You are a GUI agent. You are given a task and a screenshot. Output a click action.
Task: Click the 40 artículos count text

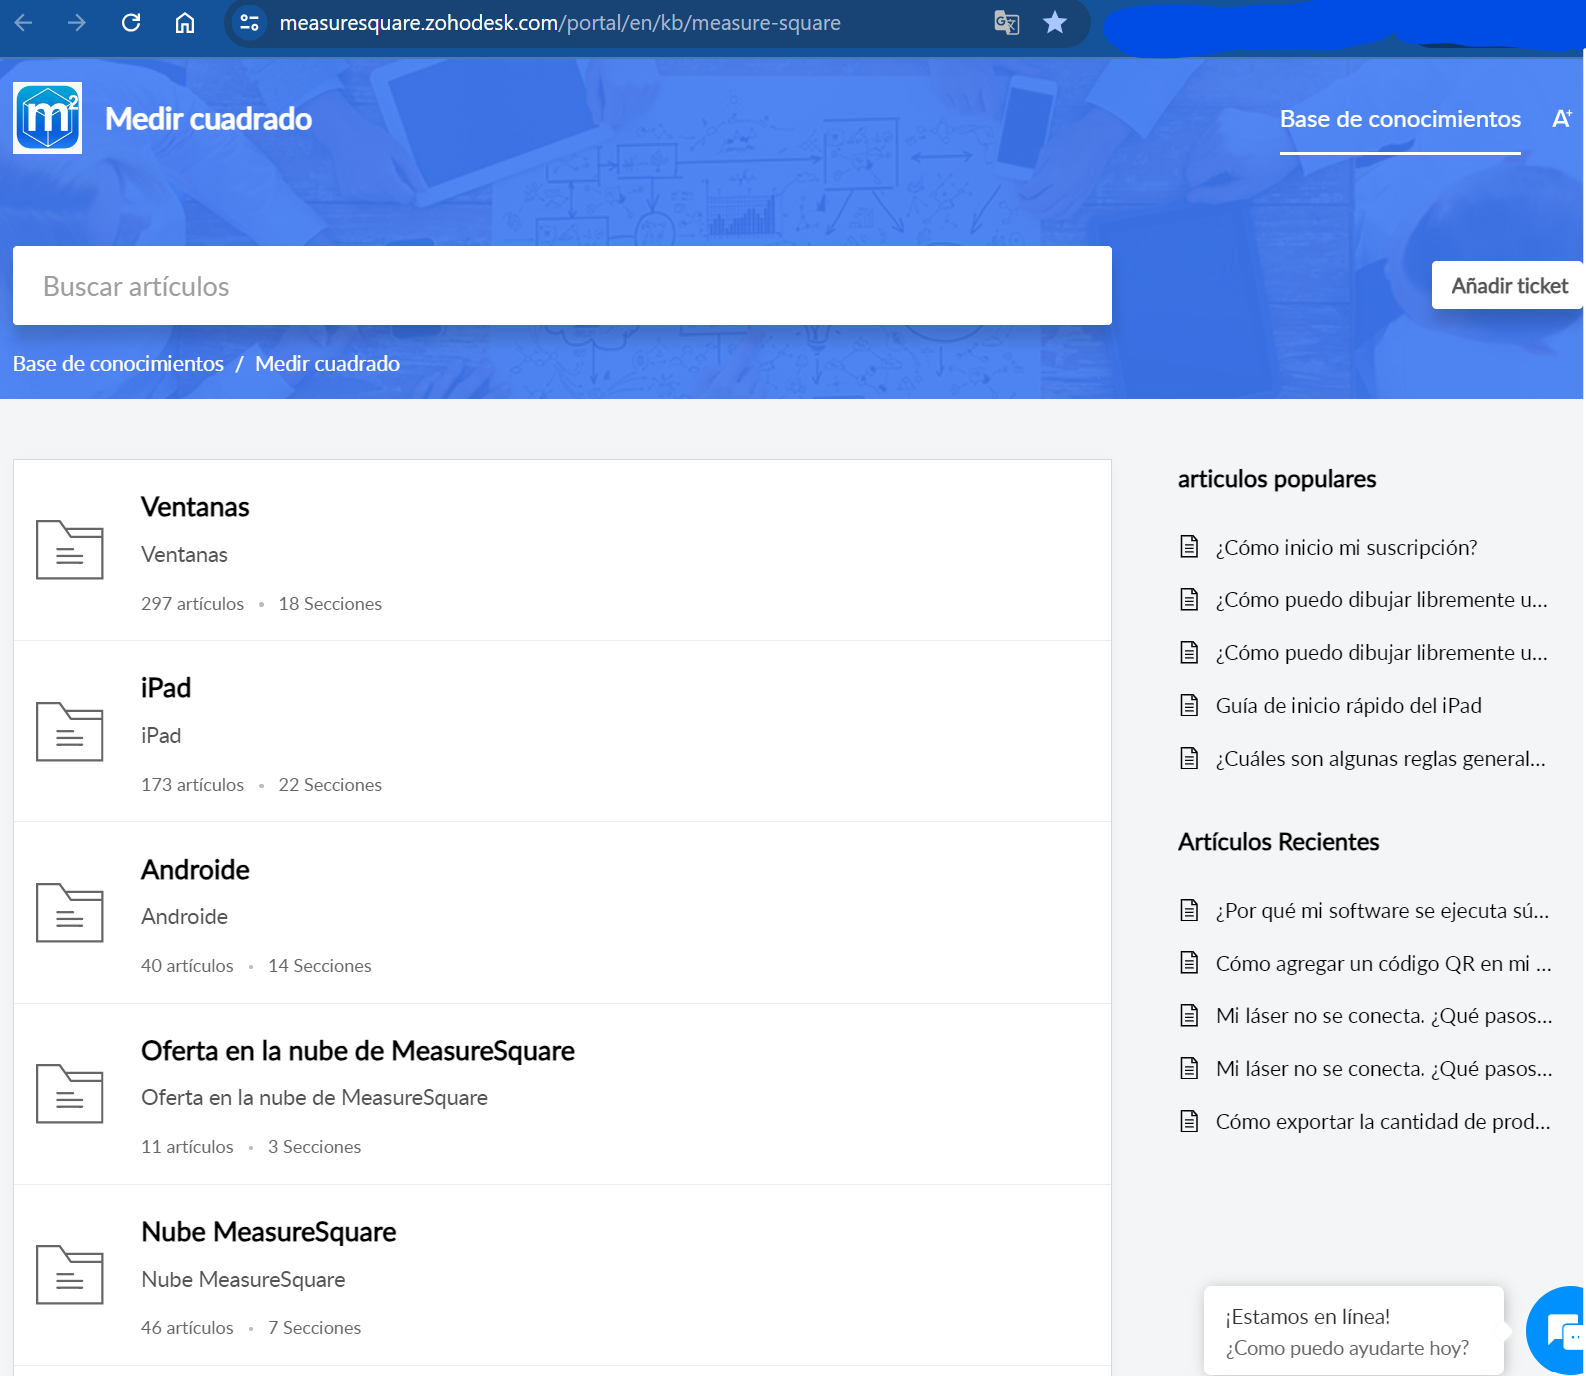click(x=187, y=965)
